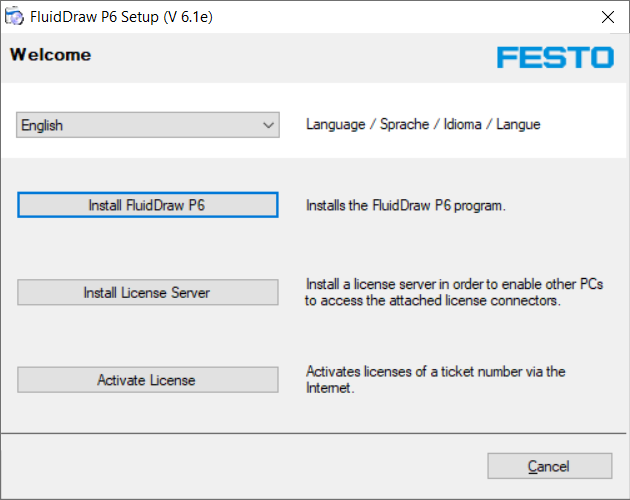Click the Language / Sprache / Idioma label
Screen dimensions: 630x500
point(422,125)
